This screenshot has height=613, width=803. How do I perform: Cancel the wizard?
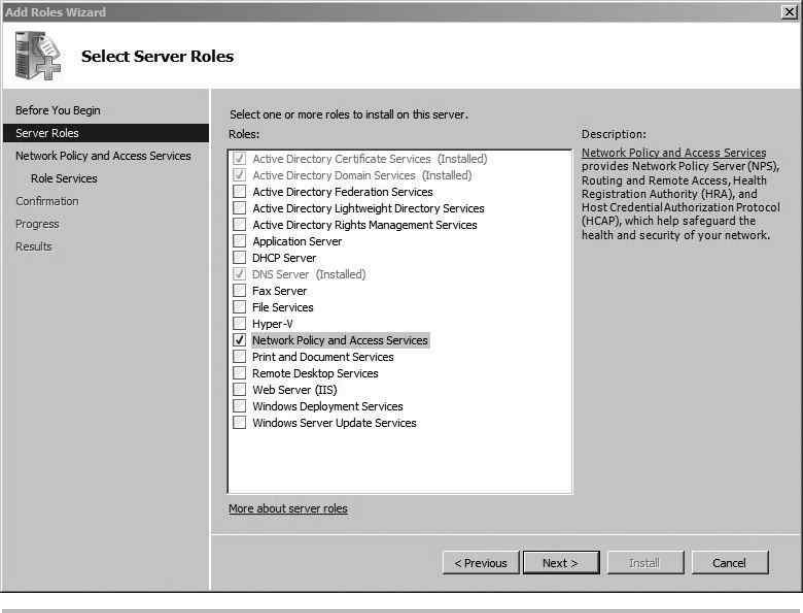tap(730, 563)
